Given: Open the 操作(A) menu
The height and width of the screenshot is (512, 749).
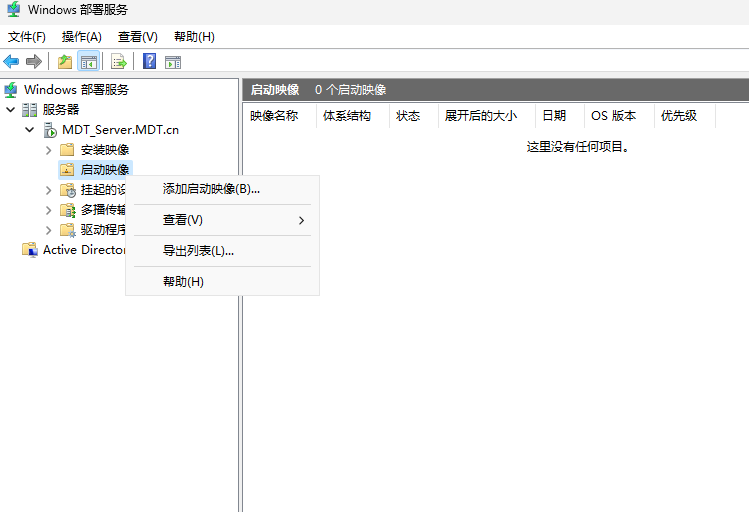Looking at the screenshot, I should [x=82, y=37].
